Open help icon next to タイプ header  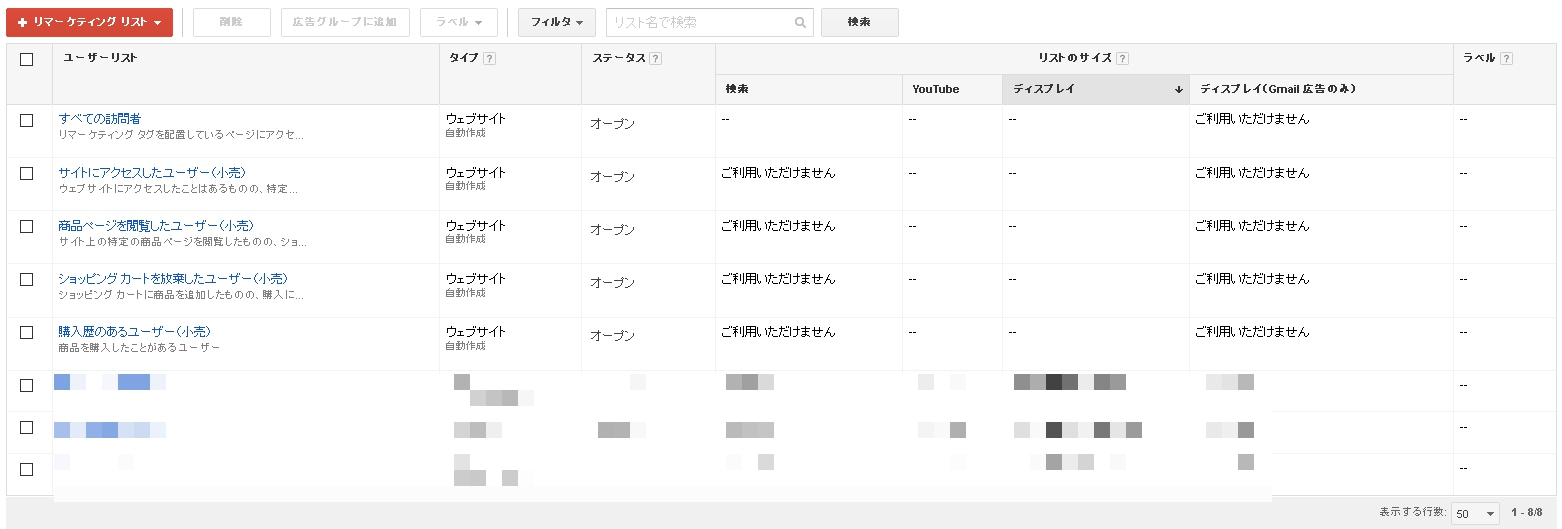tap(489, 58)
